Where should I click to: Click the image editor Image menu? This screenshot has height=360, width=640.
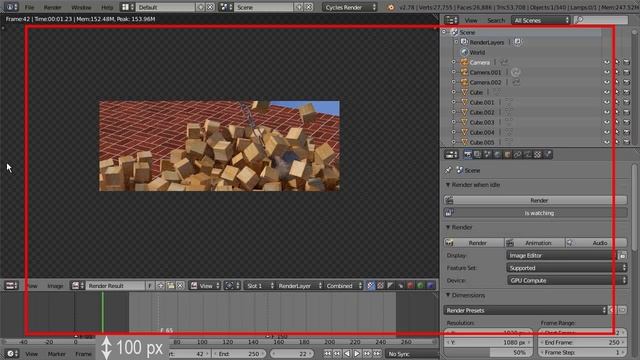[55, 286]
